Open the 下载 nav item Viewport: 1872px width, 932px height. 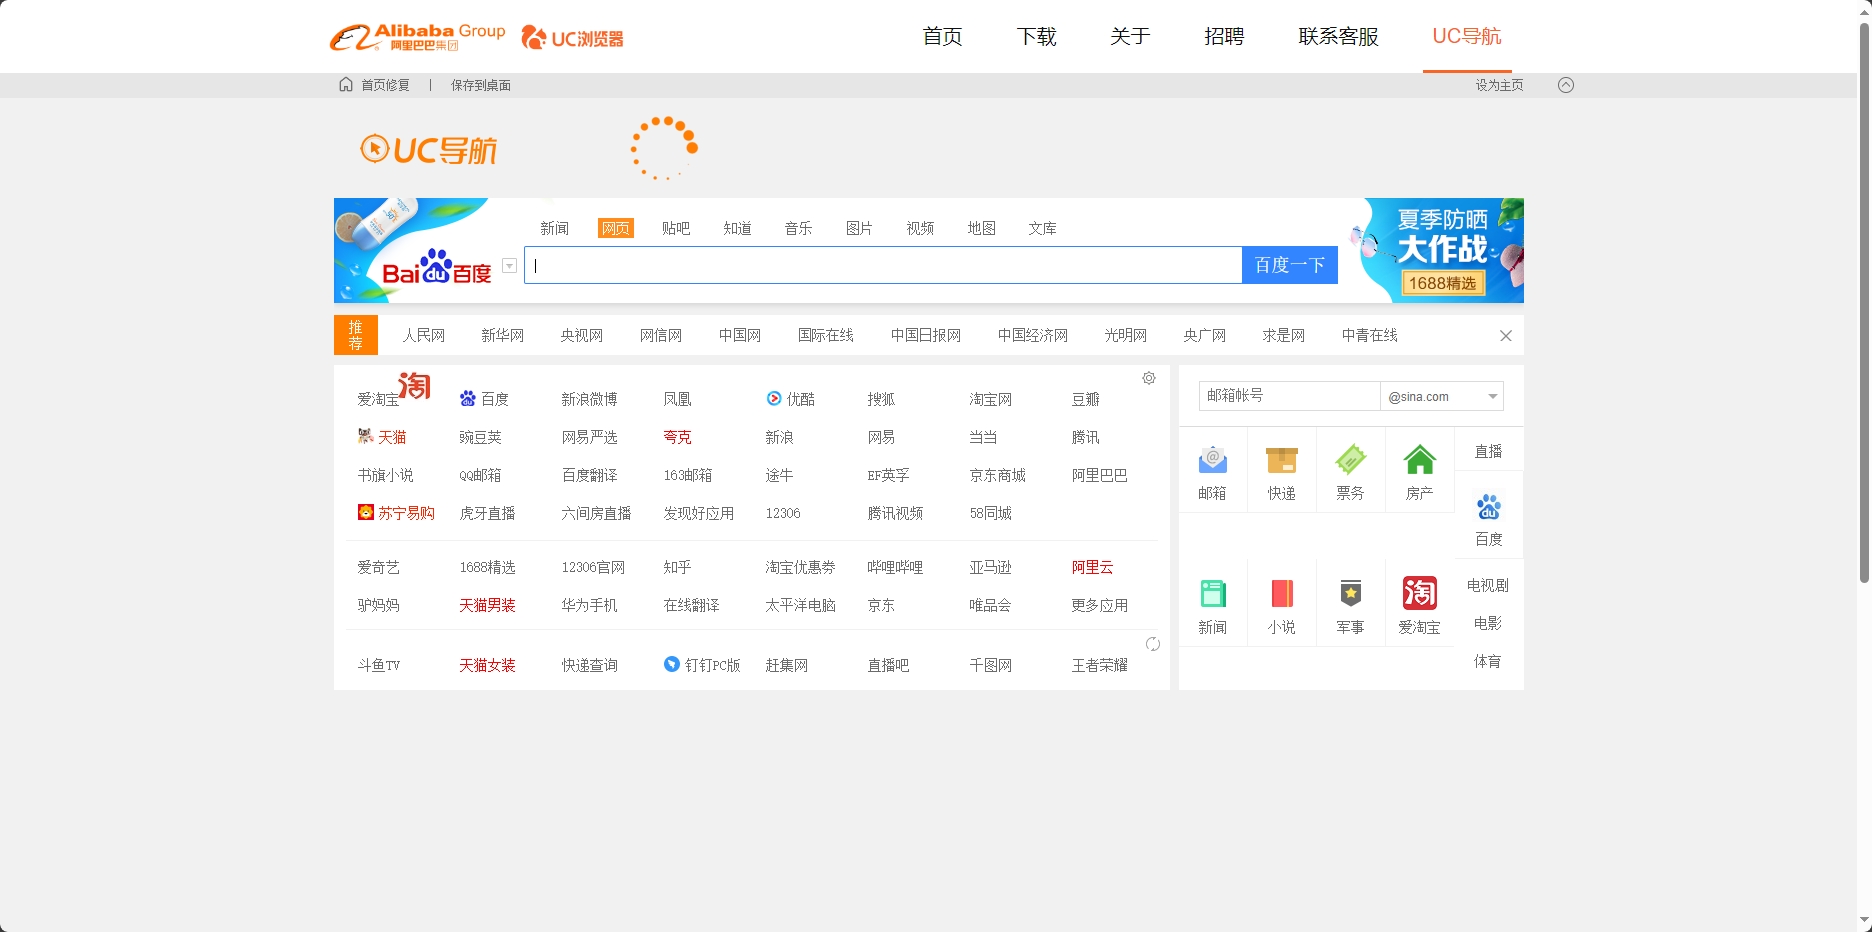coord(1037,36)
